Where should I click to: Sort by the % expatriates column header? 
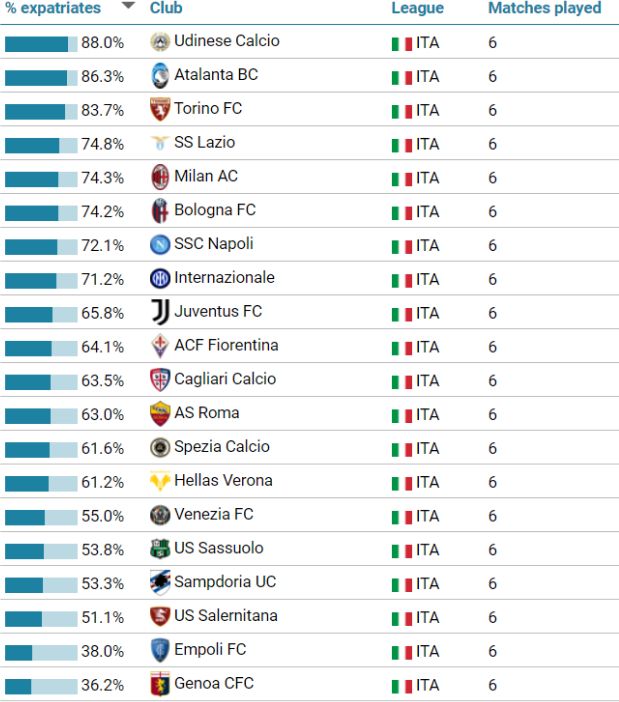[x=54, y=8]
